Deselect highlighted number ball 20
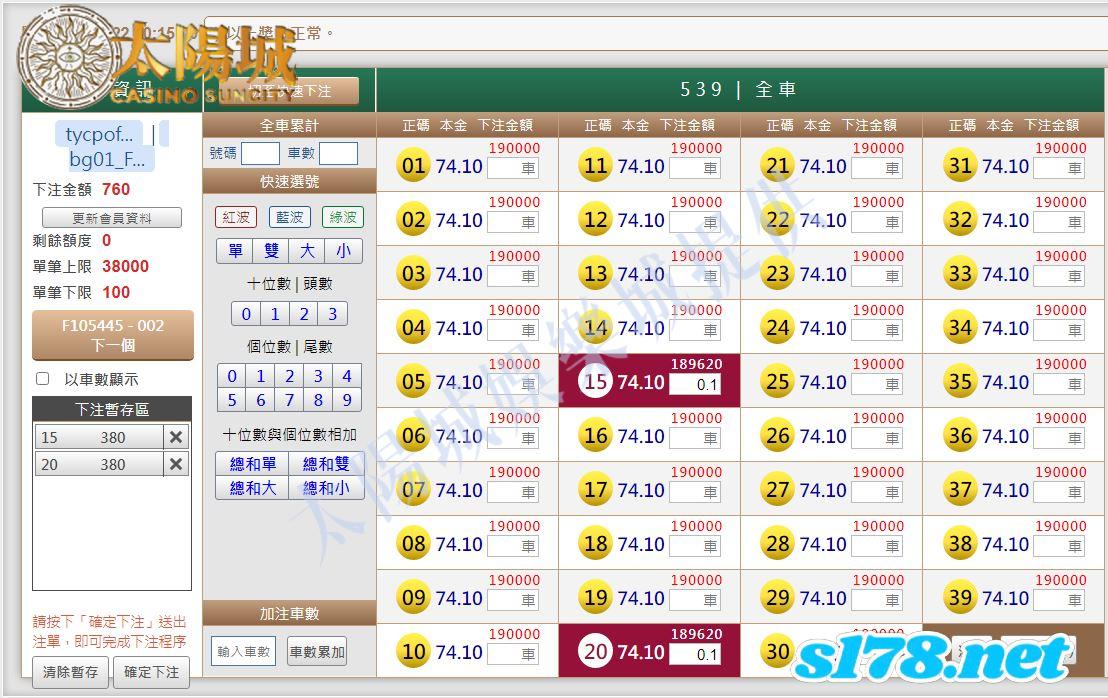Screen dimensions: 1108x698 (596, 651)
